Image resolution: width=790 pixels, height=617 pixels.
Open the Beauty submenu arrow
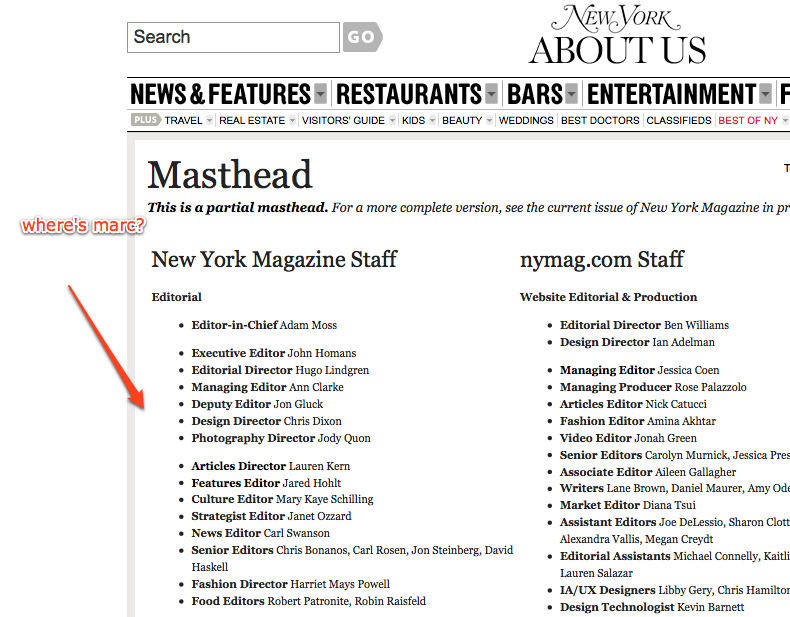point(490,121)
